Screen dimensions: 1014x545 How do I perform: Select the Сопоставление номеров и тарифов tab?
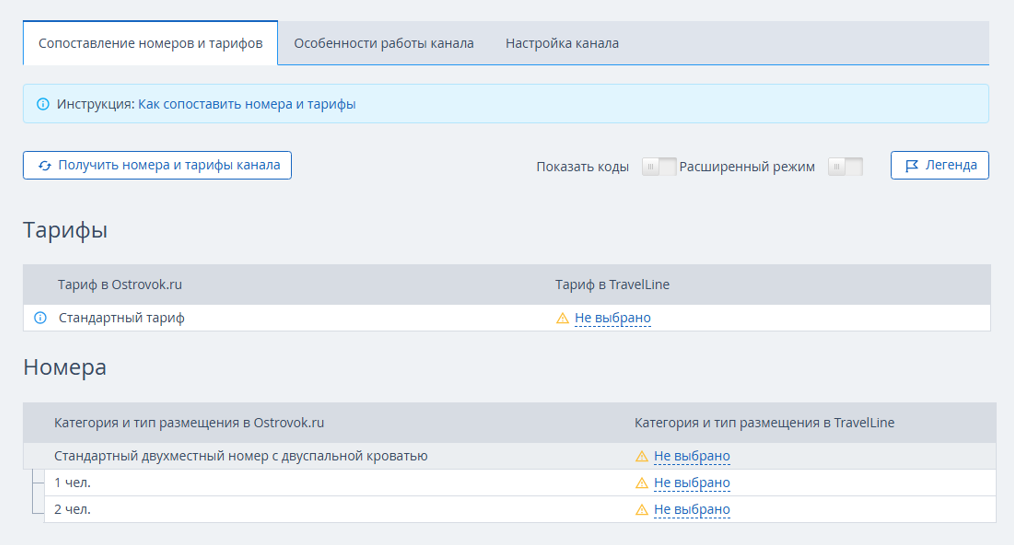(x=150, y=44)
